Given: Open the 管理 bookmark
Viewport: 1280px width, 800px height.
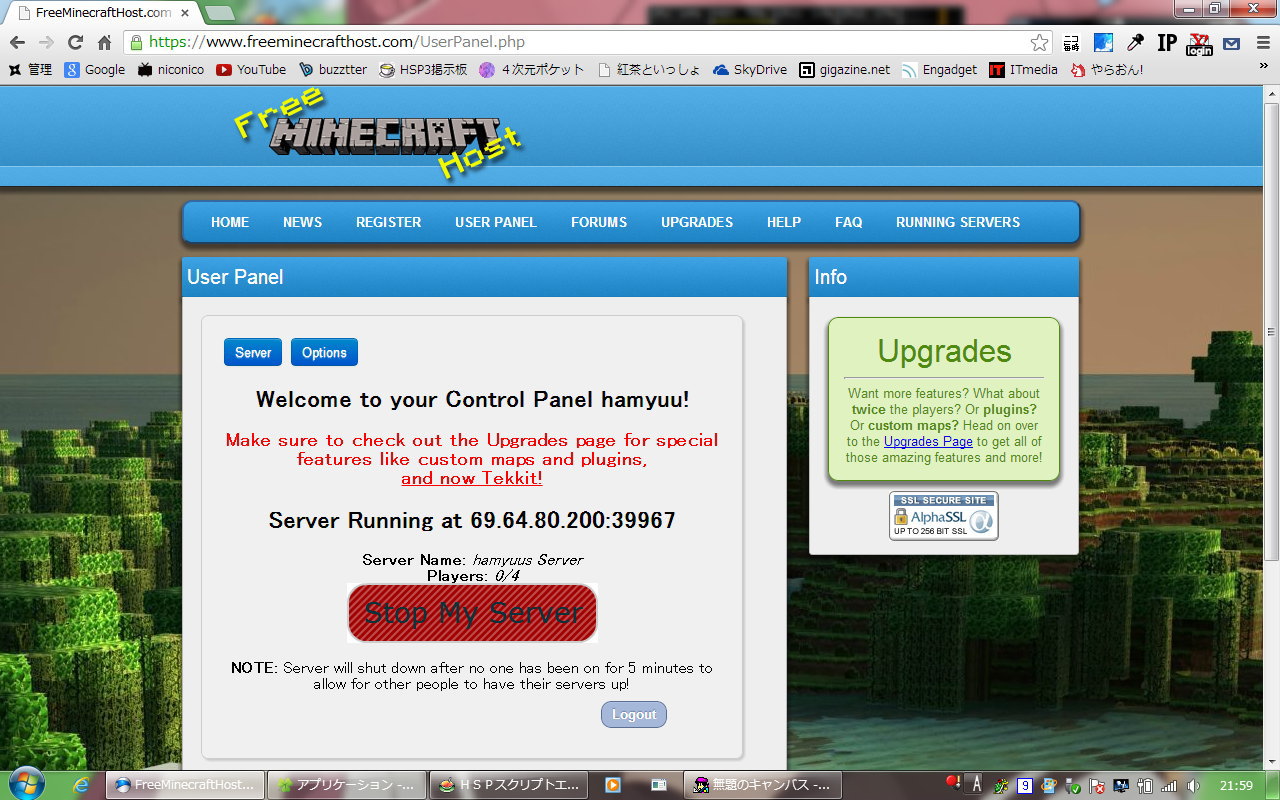Looking at the screenshot, I should pos(30,70).
